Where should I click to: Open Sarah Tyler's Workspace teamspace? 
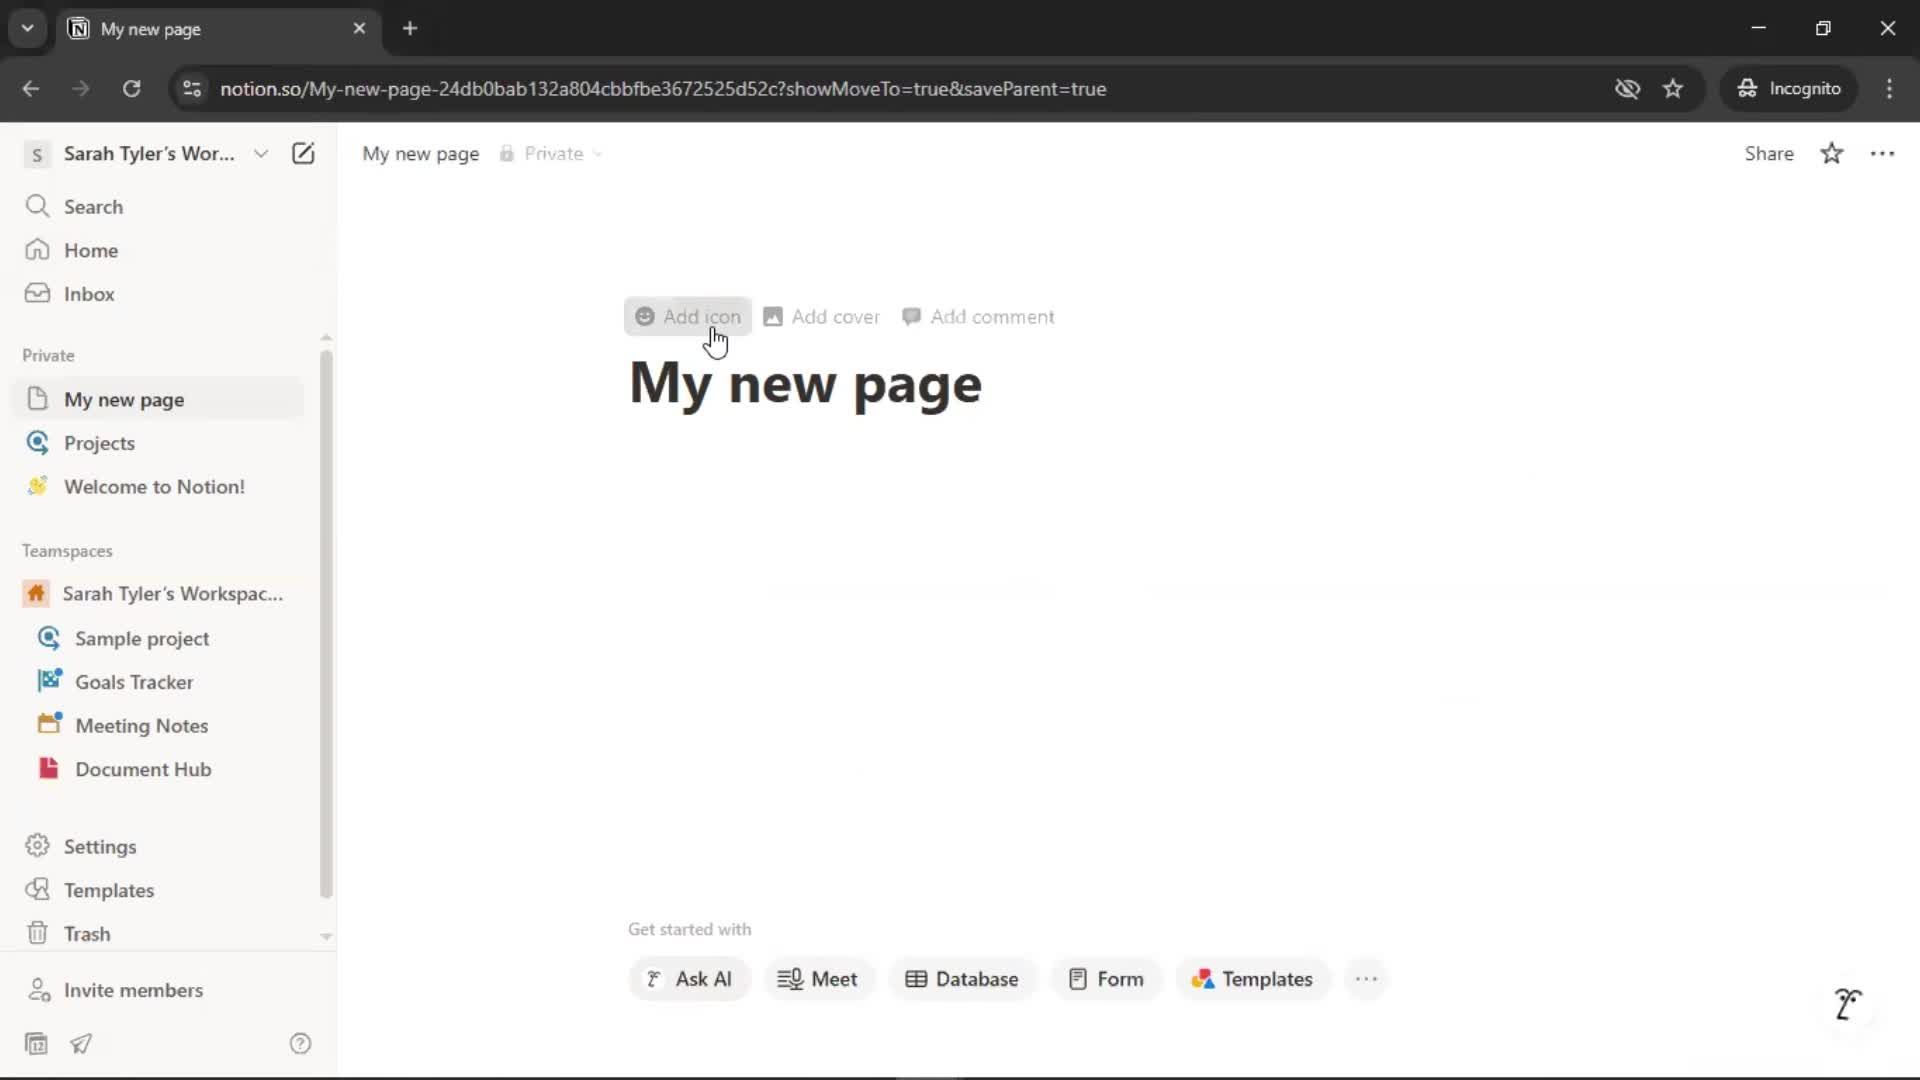(160, 594)
